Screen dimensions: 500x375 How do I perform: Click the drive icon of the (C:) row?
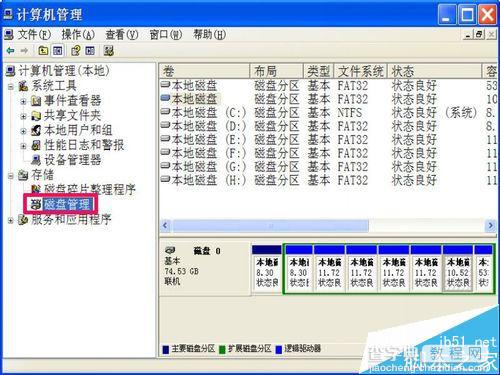[x=165, y=112]
